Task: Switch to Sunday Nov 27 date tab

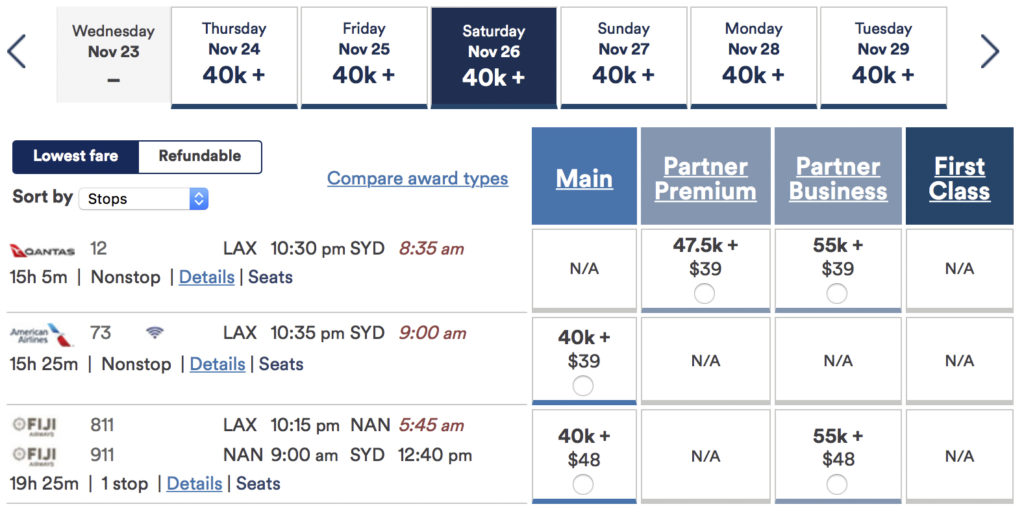Action: pos(623,56)
